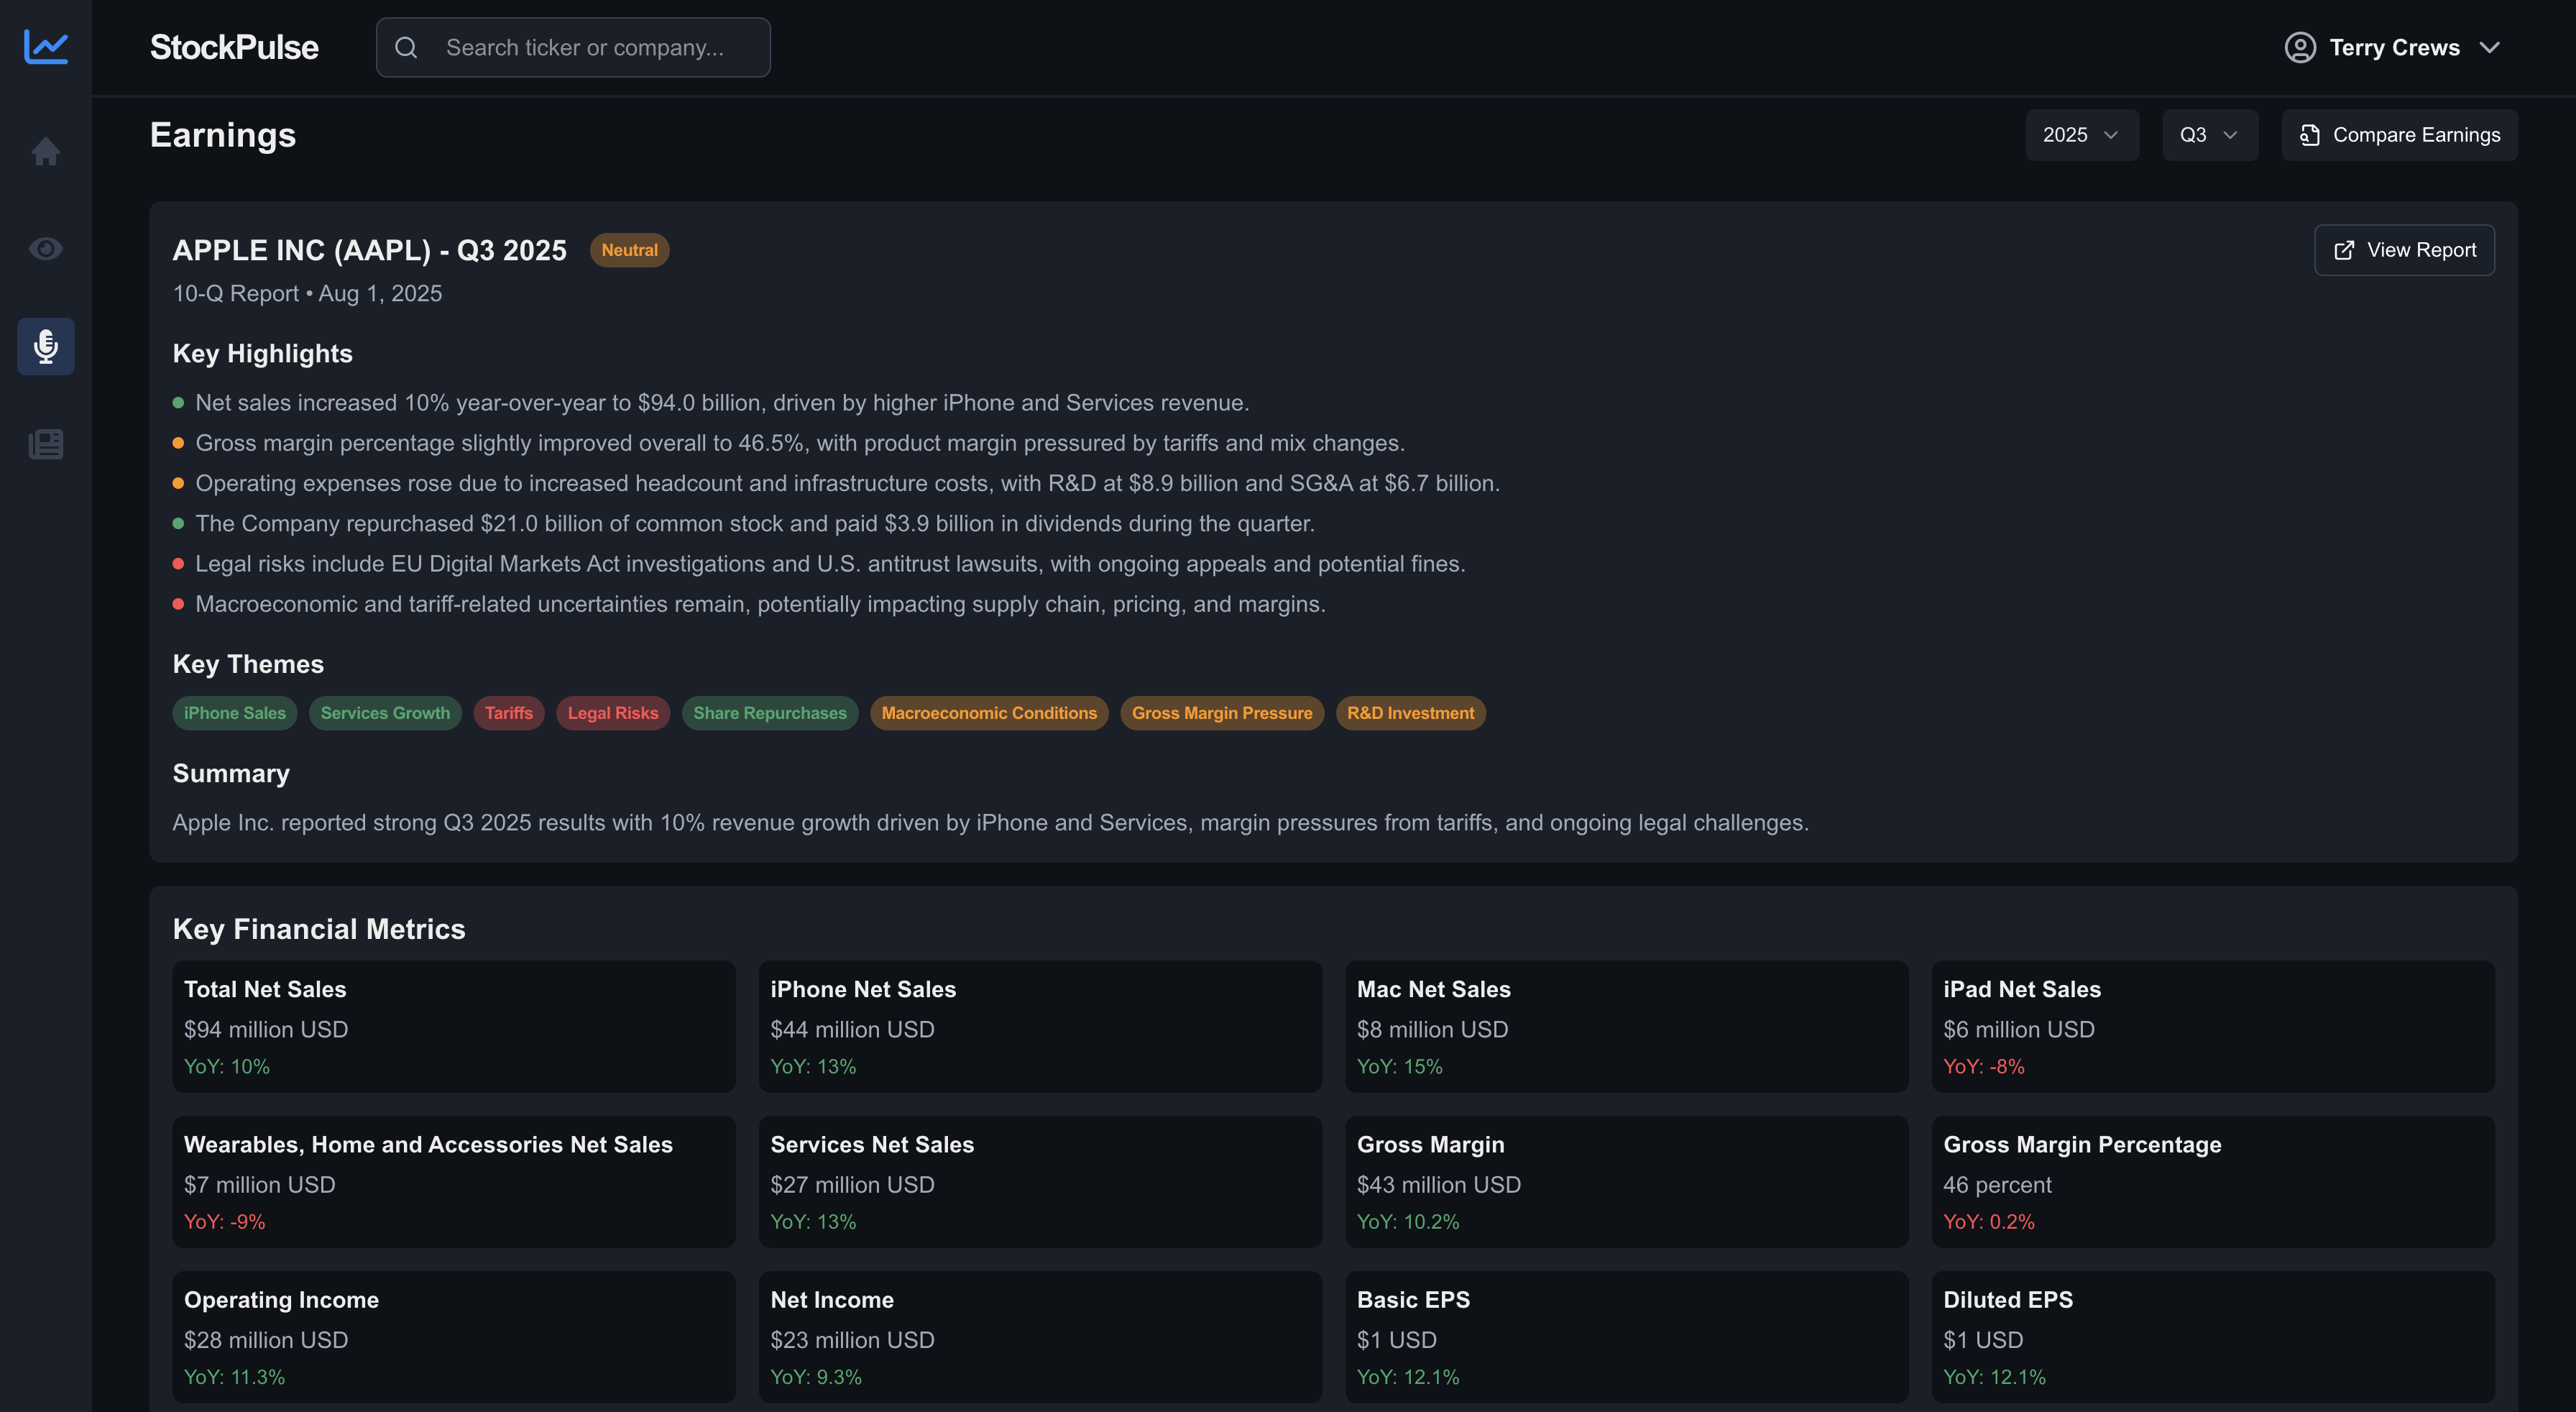Click the iPhone Sales theme tag
Image resolution: width=2576 pixels, height=1412 pixels.
tap(235, 713)
